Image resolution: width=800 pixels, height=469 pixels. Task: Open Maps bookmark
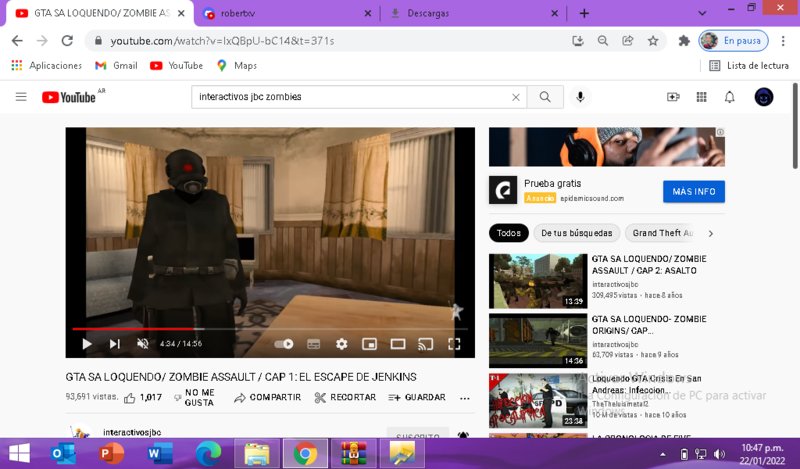pyautogui.click(x=236, y=65)
